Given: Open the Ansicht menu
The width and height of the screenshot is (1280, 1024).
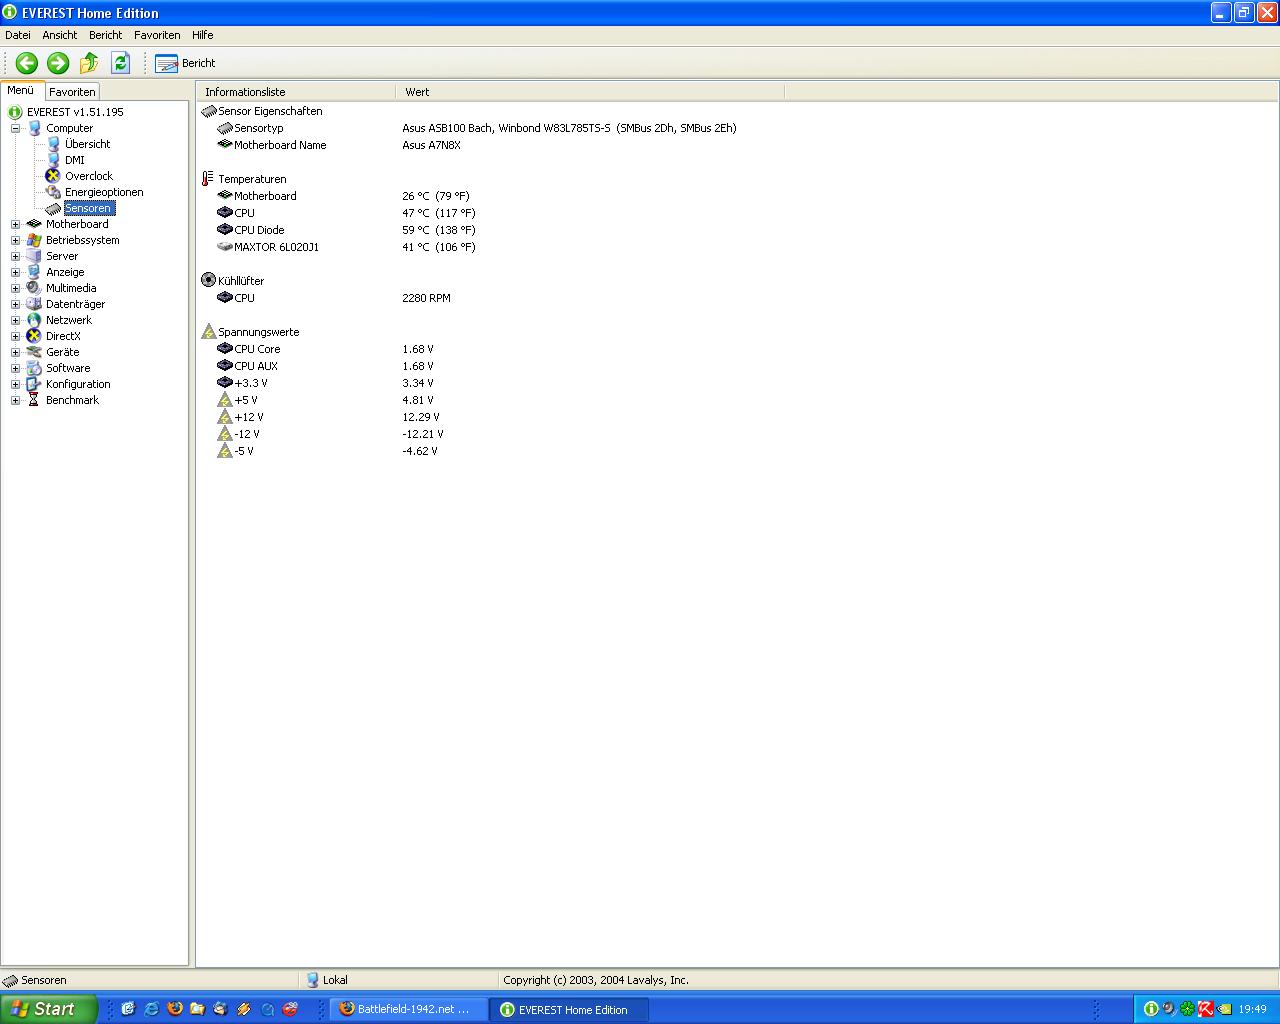Looking at the screenshot, I should [60, 35].
